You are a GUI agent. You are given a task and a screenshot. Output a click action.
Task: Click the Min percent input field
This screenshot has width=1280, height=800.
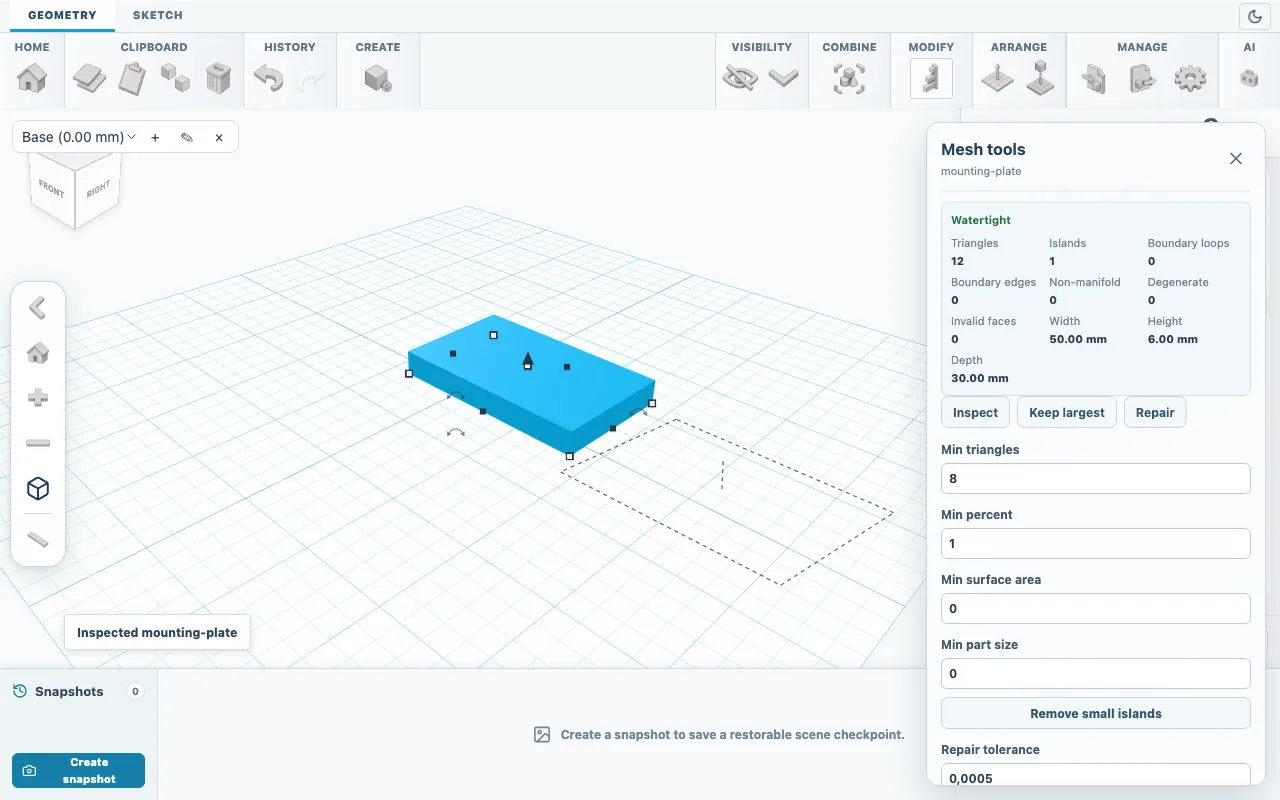1096,543
